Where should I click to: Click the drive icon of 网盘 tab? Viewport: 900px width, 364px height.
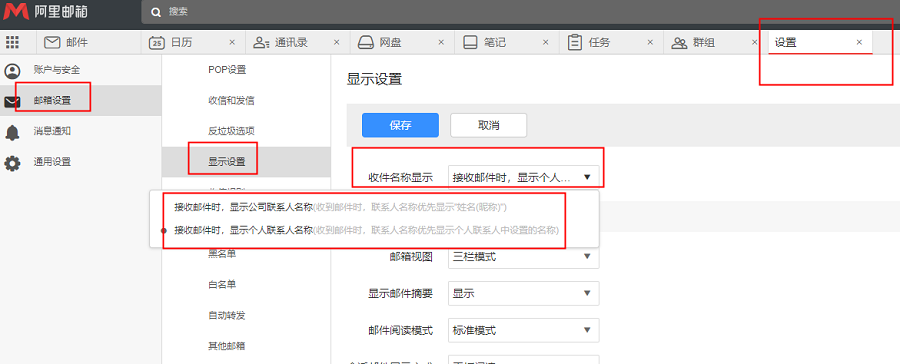[366, 42]
